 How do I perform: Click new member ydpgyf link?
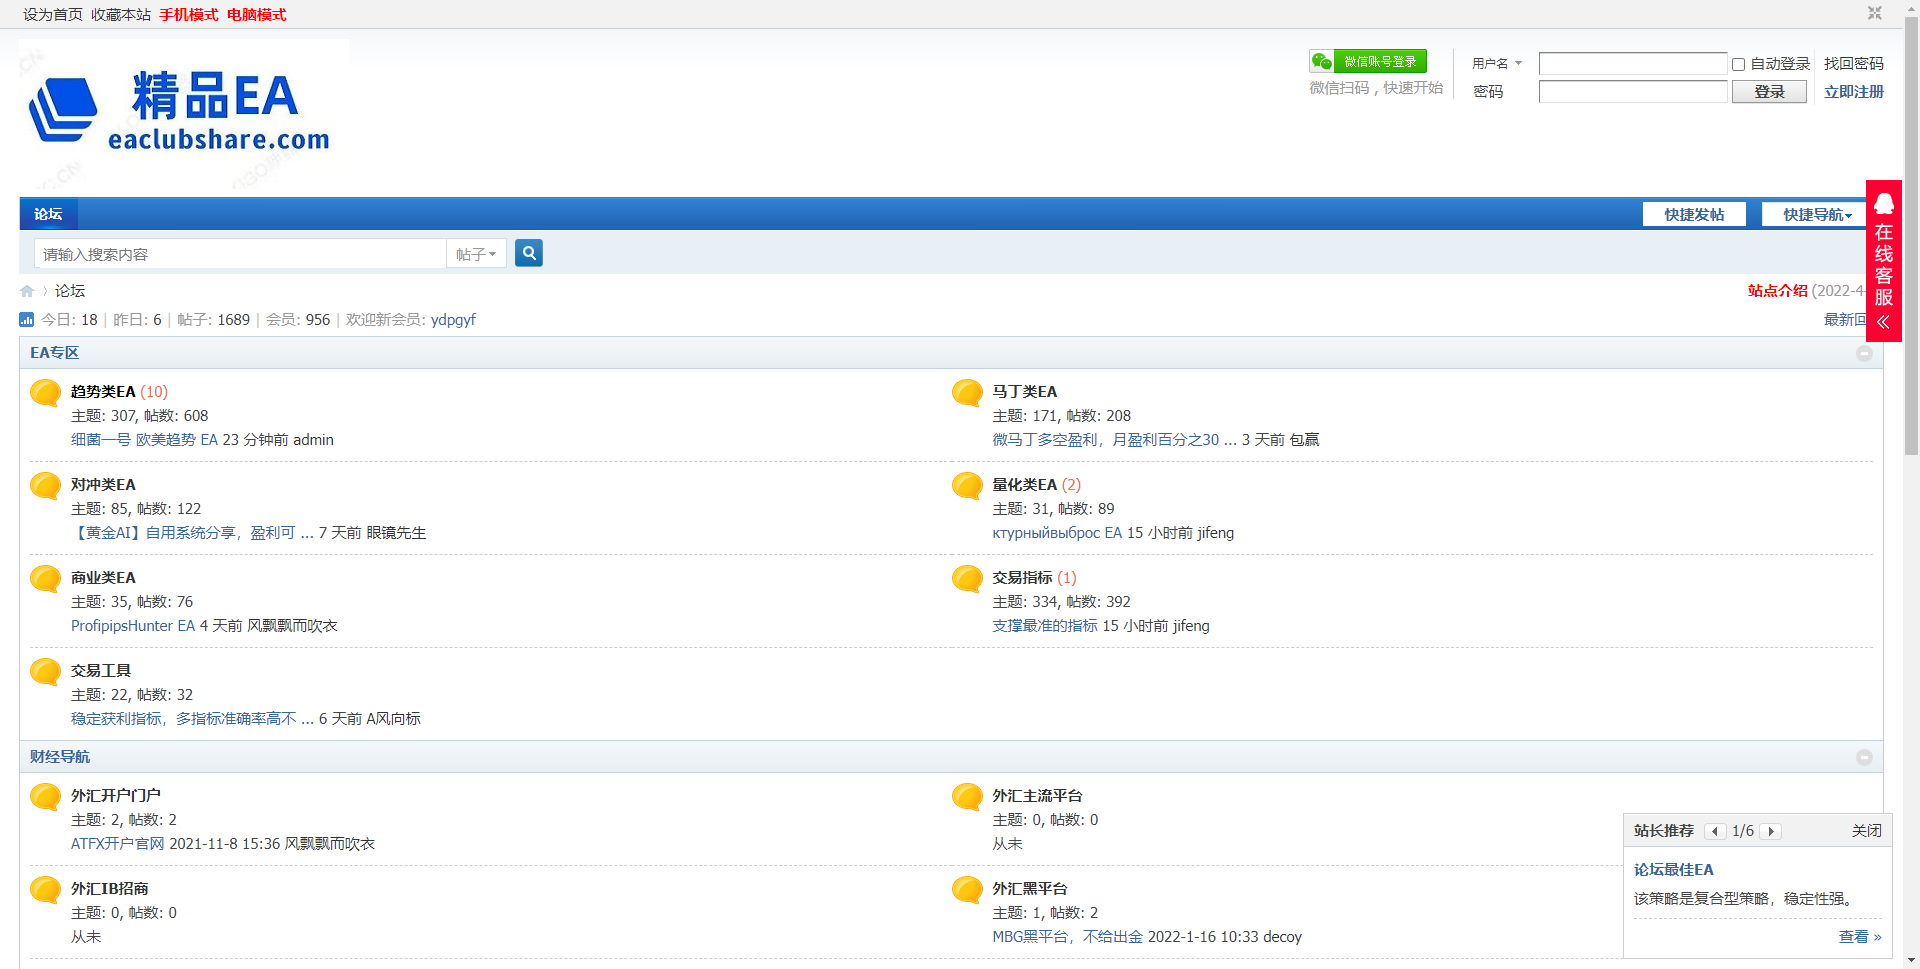pos(453,320)
